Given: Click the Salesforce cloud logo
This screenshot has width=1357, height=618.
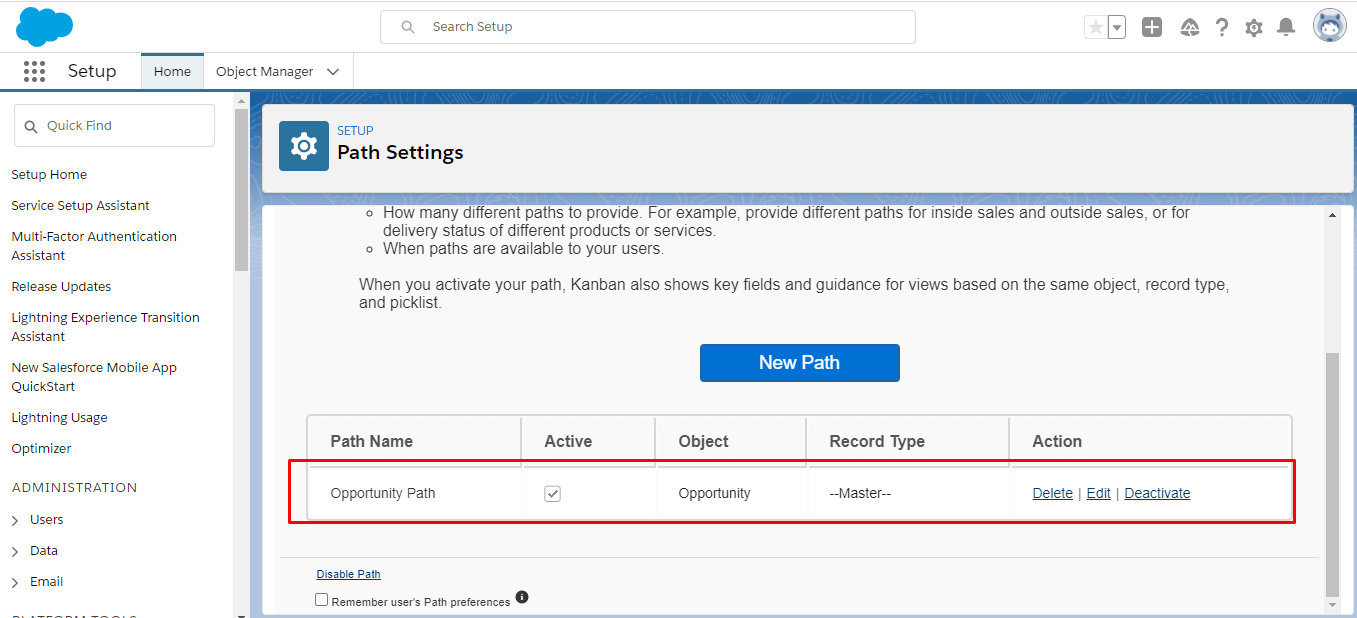Looking at the screenshot, I should pos(45,26).
